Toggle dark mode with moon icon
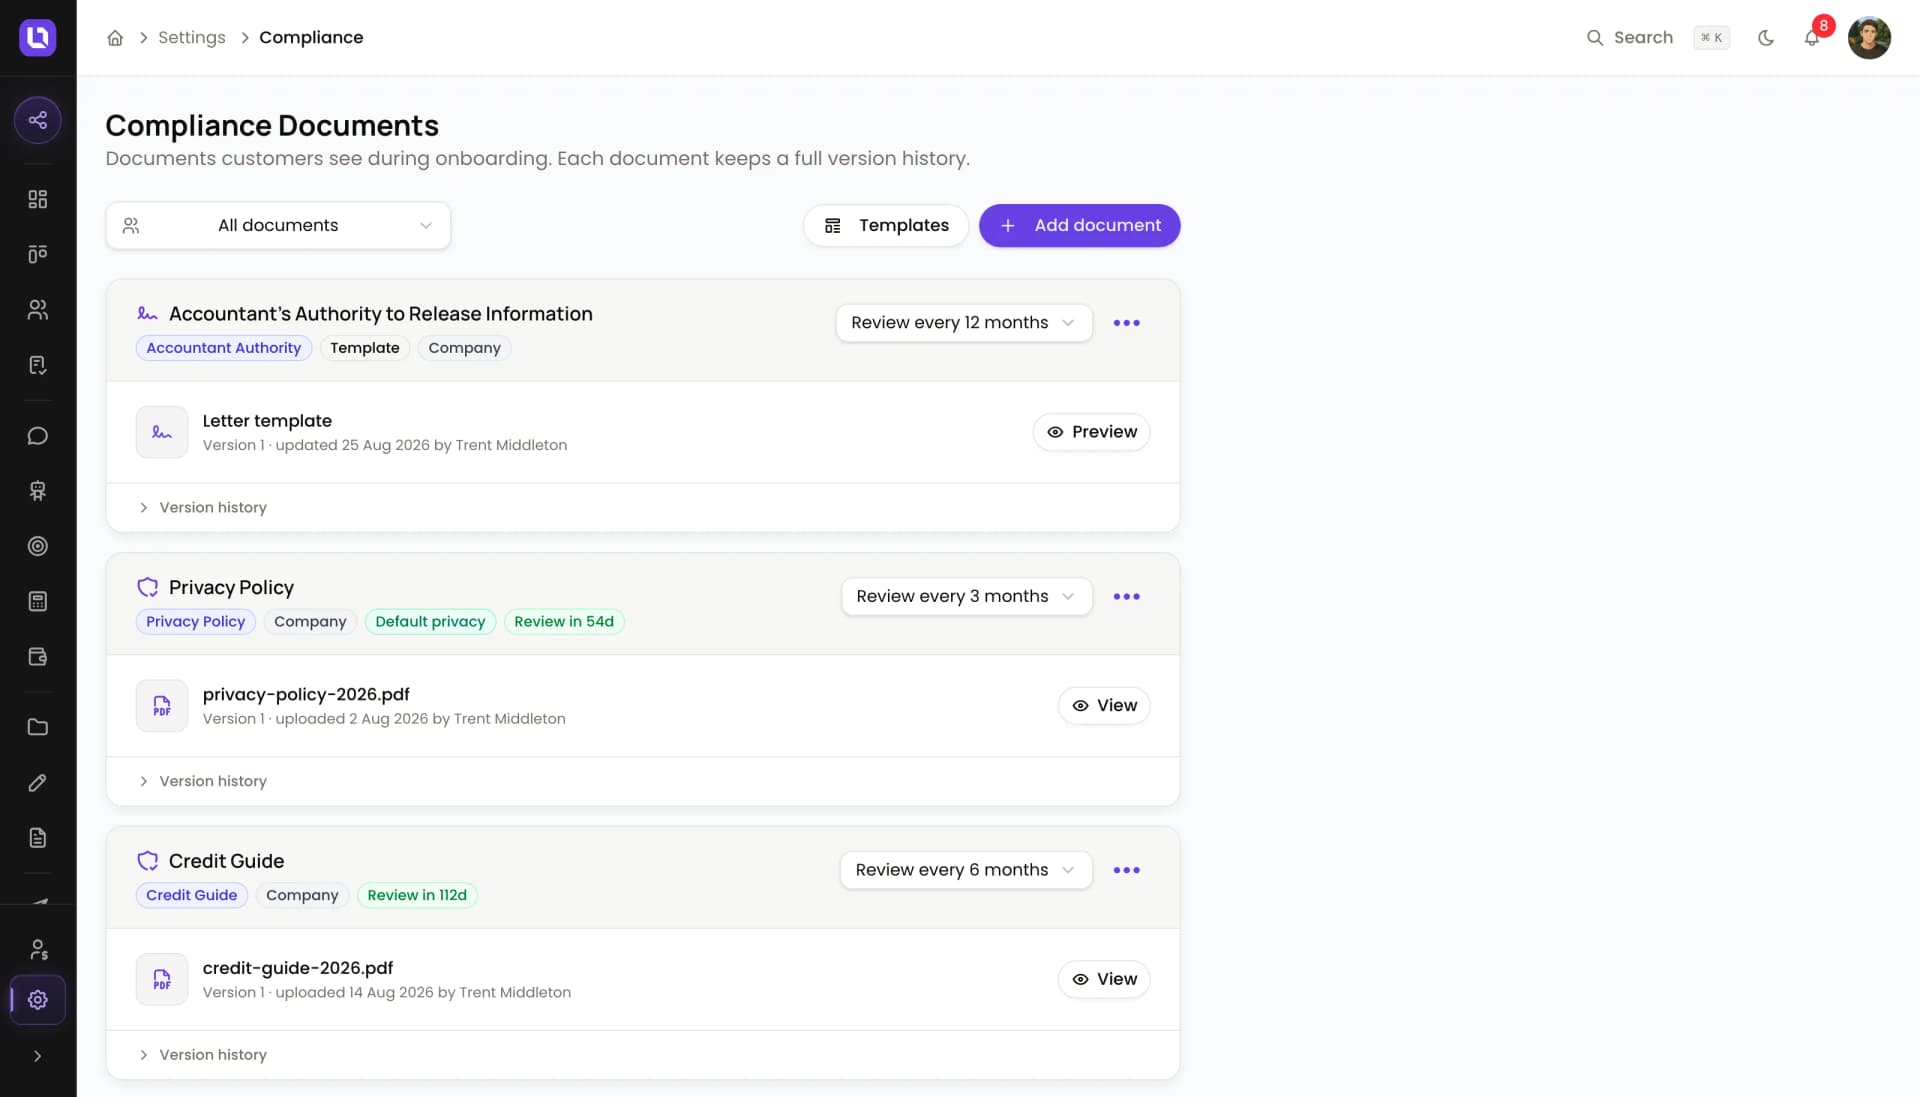1920x1097 pixels. pos(1766,38)
